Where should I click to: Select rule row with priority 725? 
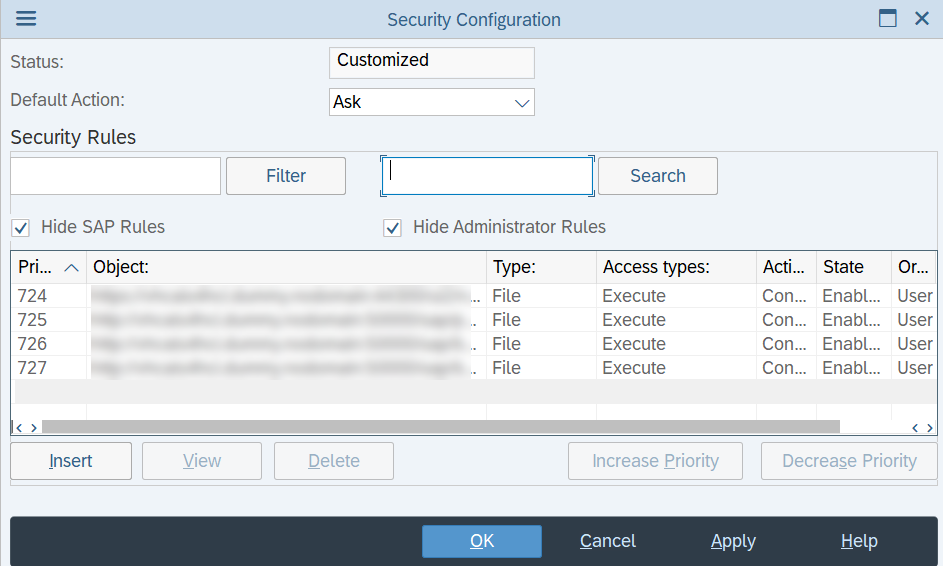tap(473, 320)
